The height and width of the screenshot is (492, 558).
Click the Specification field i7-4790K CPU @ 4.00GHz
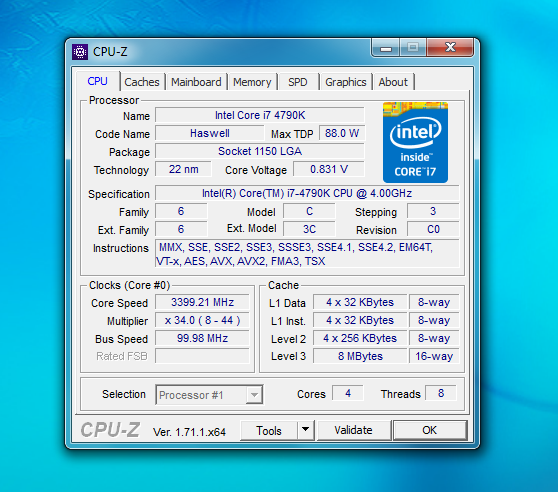307,193
